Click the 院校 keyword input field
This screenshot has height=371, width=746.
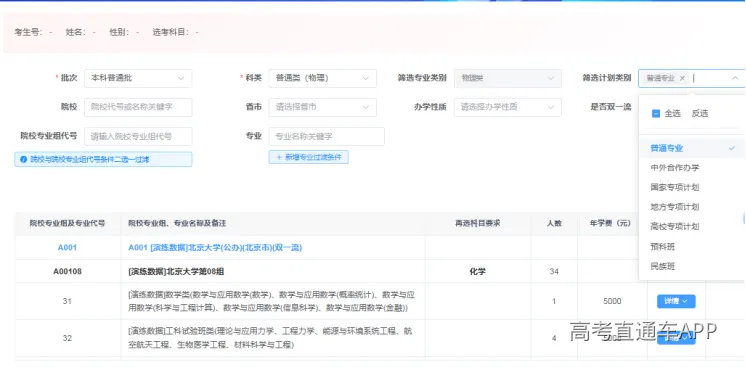[138, 107]
